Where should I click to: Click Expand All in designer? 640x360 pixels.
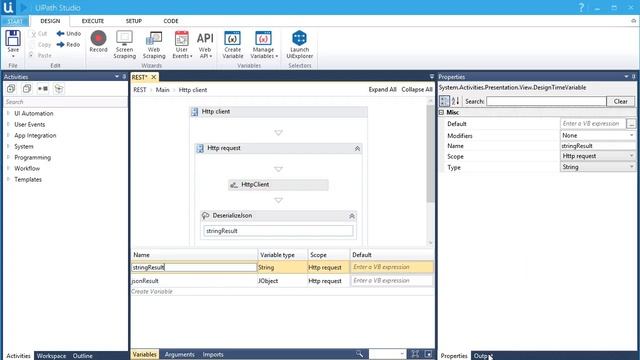[x=382, y=89]
